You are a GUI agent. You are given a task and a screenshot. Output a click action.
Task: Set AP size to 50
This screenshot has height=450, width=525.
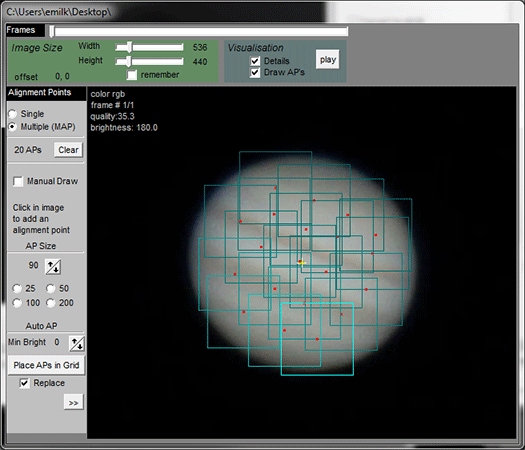tap(51, 288)
